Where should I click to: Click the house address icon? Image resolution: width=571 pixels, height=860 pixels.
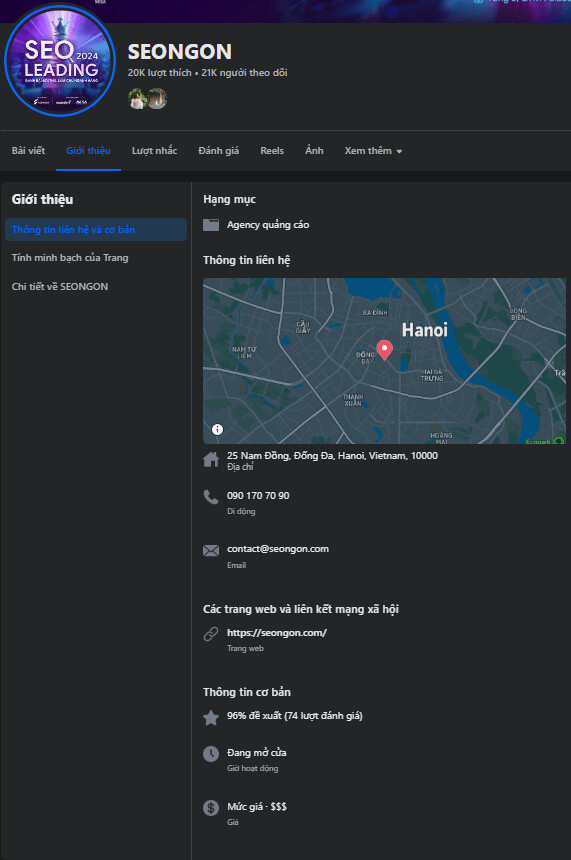[x=211, y=460]
